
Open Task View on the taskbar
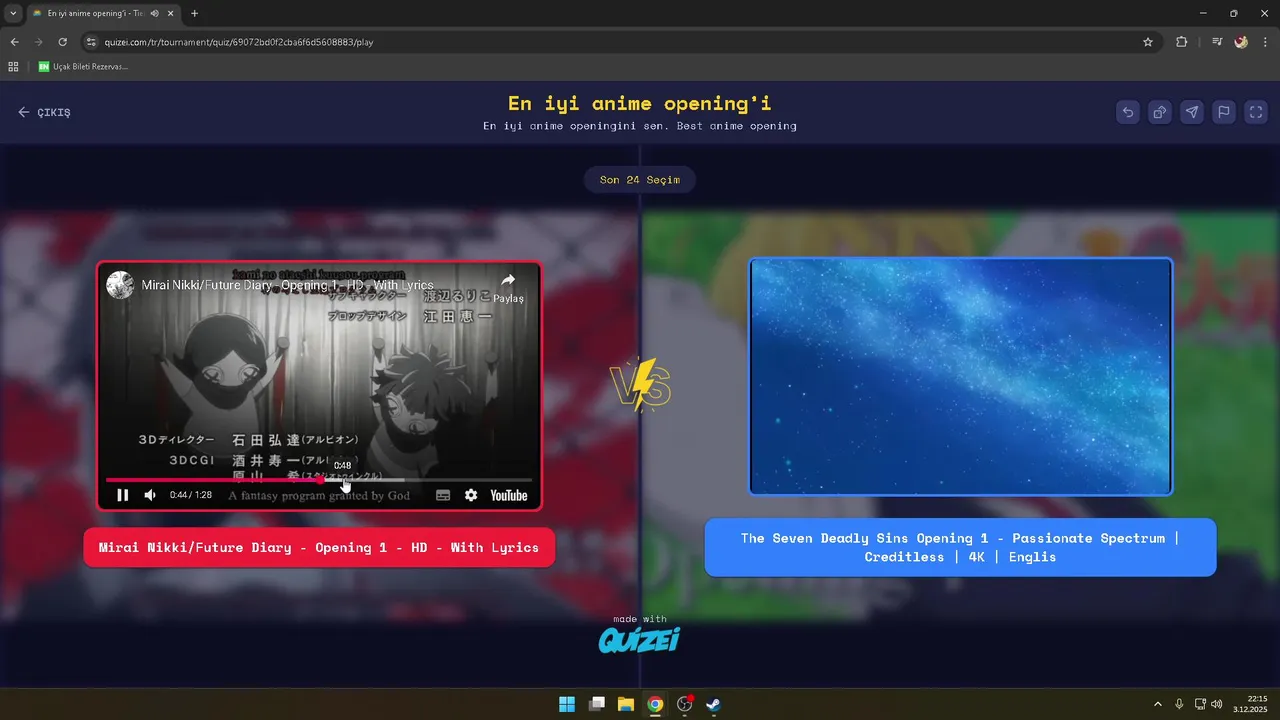click(x=597, y=704)
